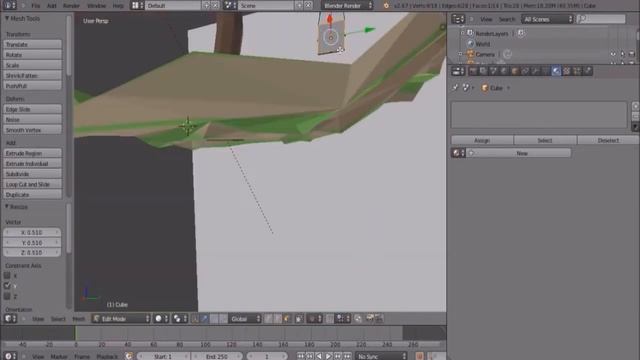This screenshot has width=640, height=360.
Task: Click the Rotate button
Action: click(33, 55)
